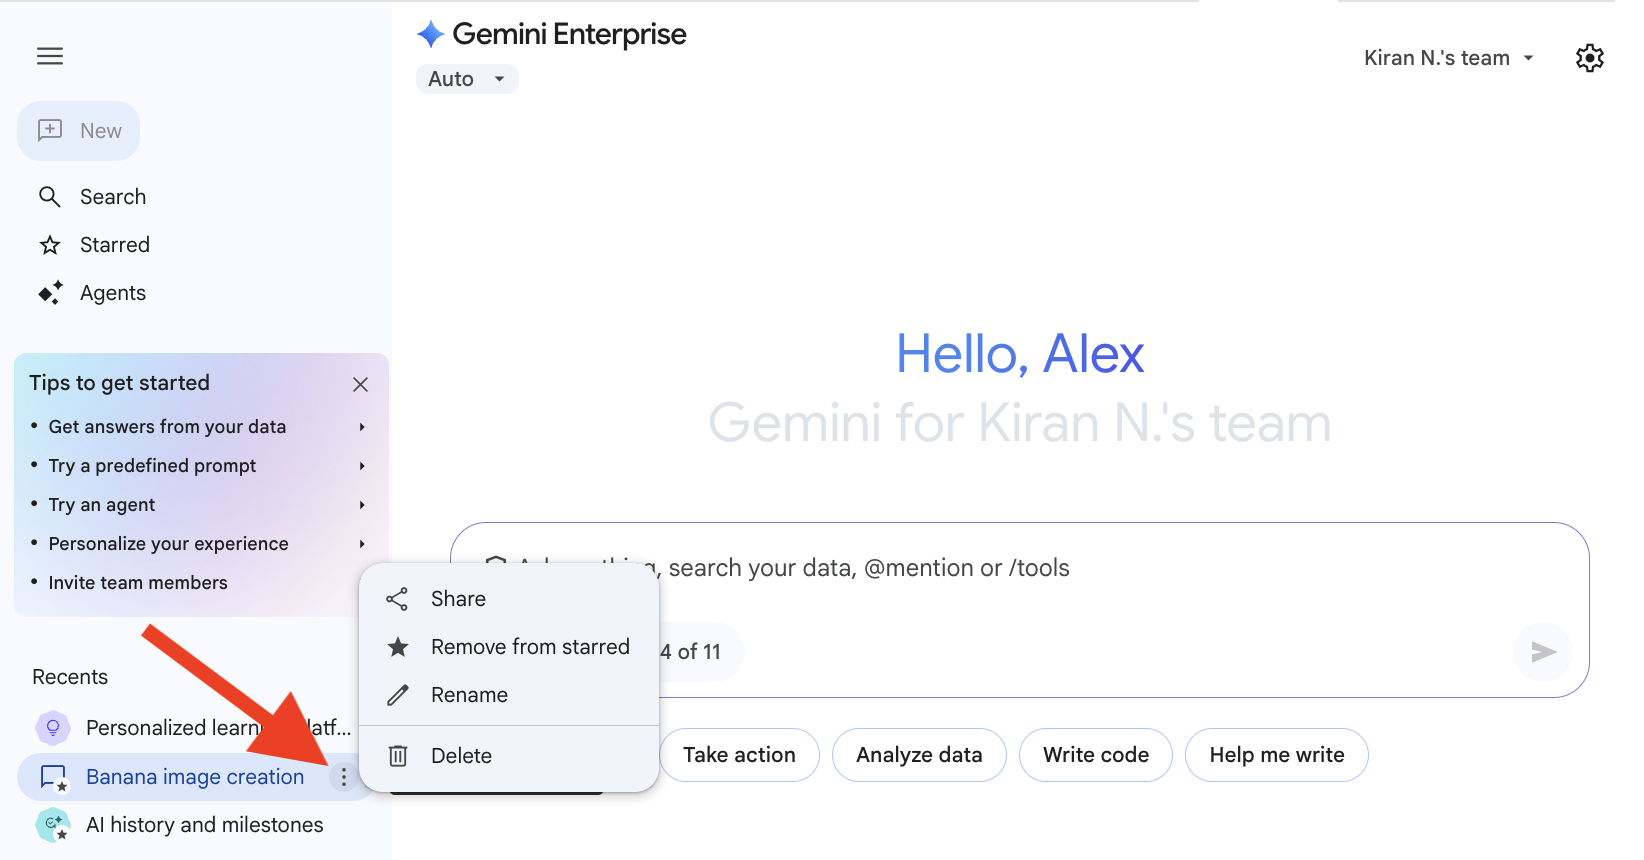
Task: Select Rename from the context menu
Action: (x=469, y=695)
